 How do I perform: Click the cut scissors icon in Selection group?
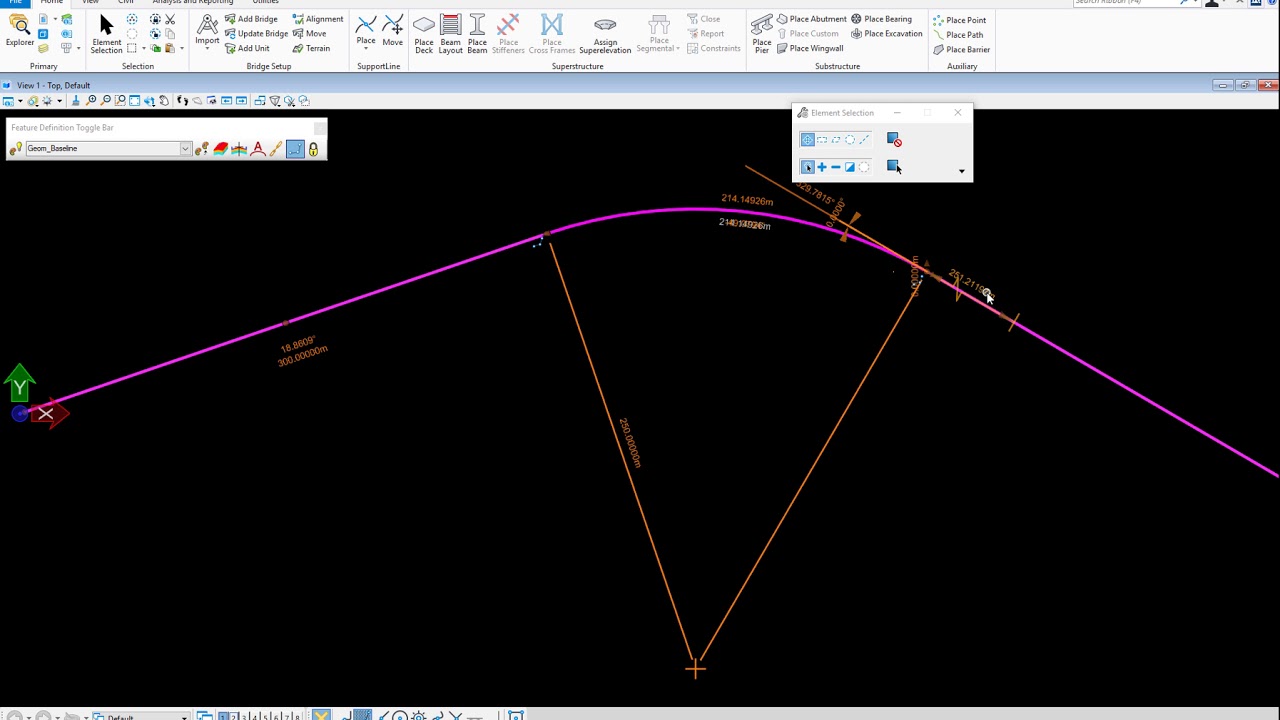pos(170,20)
